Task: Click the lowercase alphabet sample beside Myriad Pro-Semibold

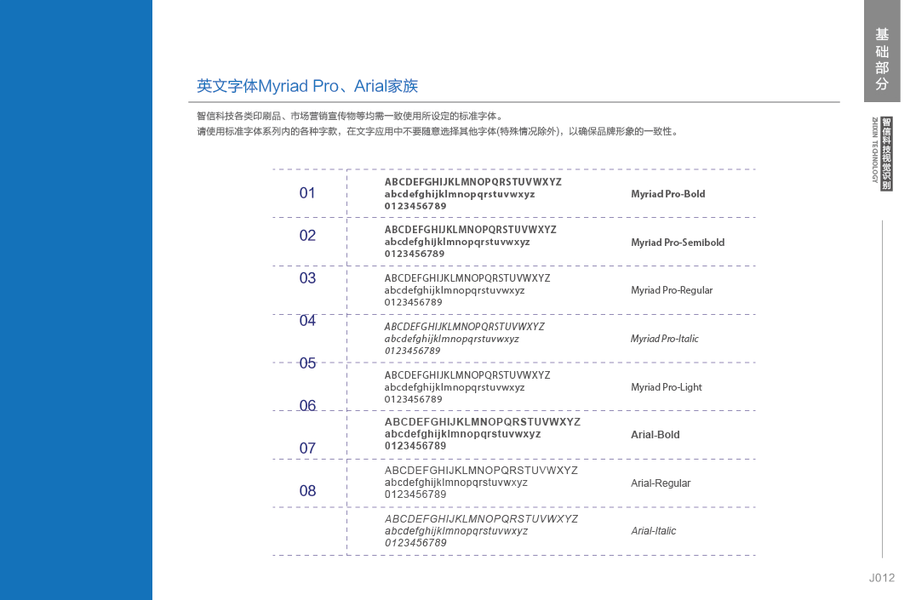Action: 457,242
